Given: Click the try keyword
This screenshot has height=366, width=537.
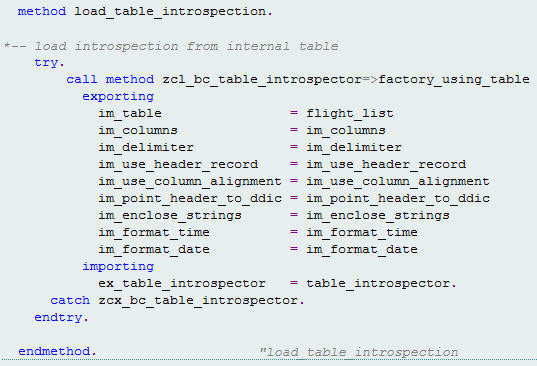Looking at the screenshot, I should tap(46, 63).
